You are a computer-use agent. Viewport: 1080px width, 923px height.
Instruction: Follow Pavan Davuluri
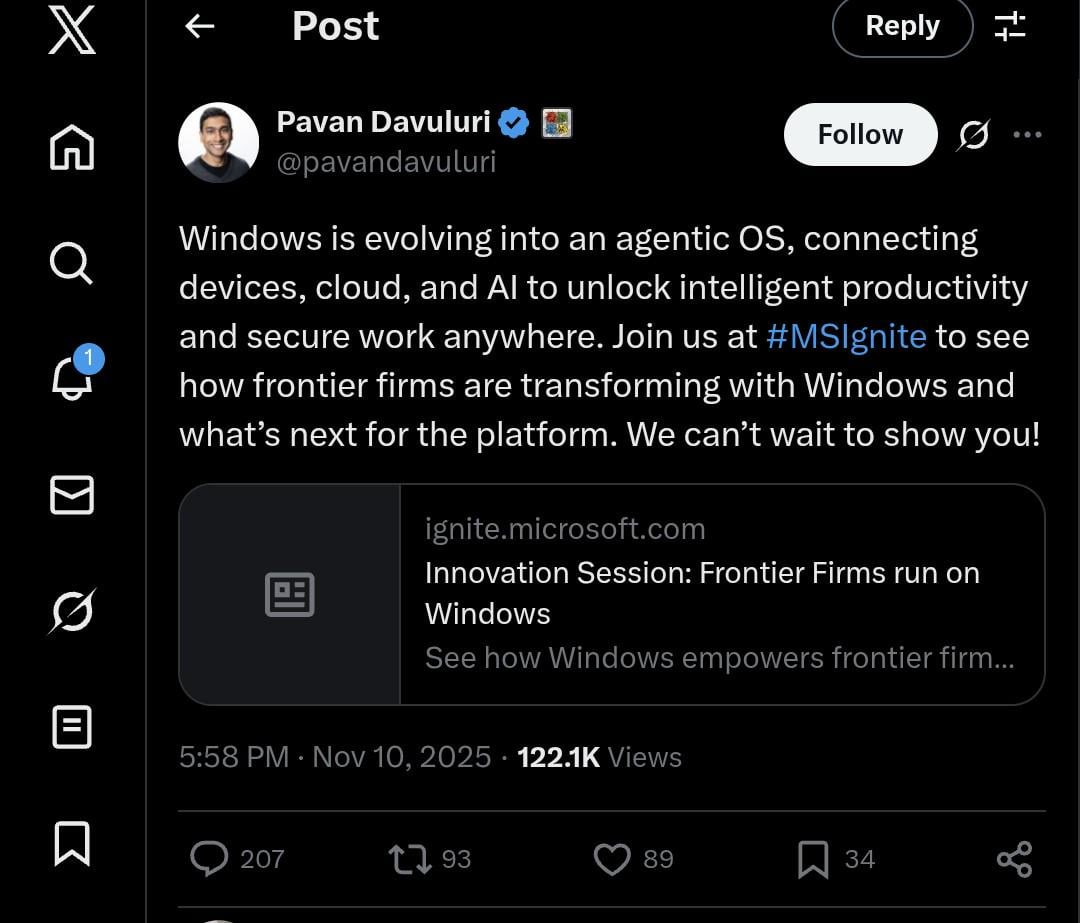[860, 134]
